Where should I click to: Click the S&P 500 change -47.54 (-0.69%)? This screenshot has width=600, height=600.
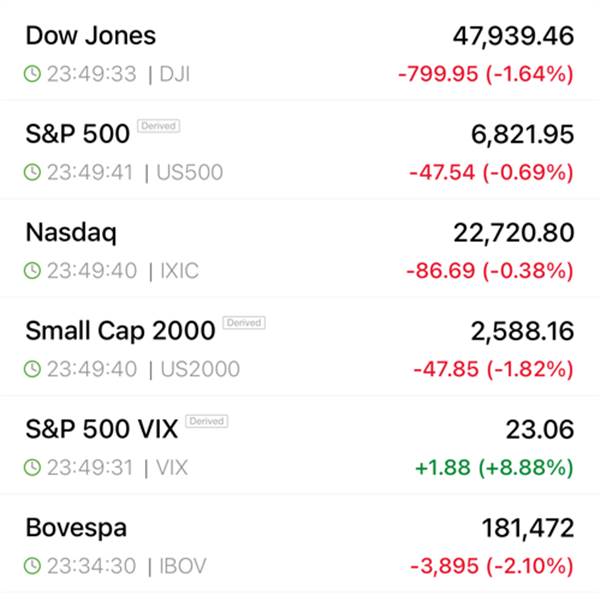tap(490, 173)
